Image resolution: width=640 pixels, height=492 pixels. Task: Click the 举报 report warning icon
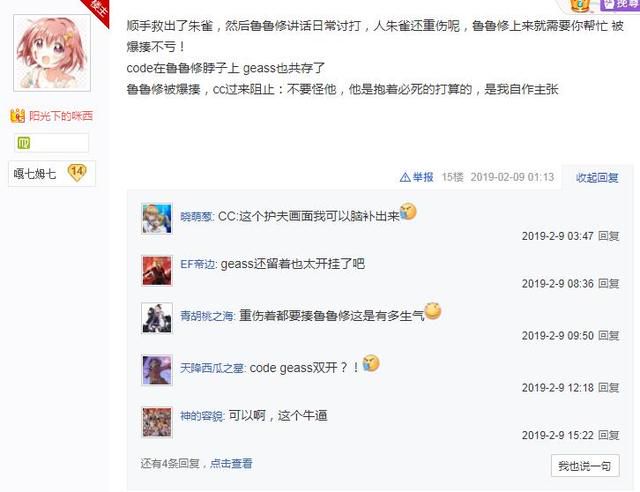405,177
